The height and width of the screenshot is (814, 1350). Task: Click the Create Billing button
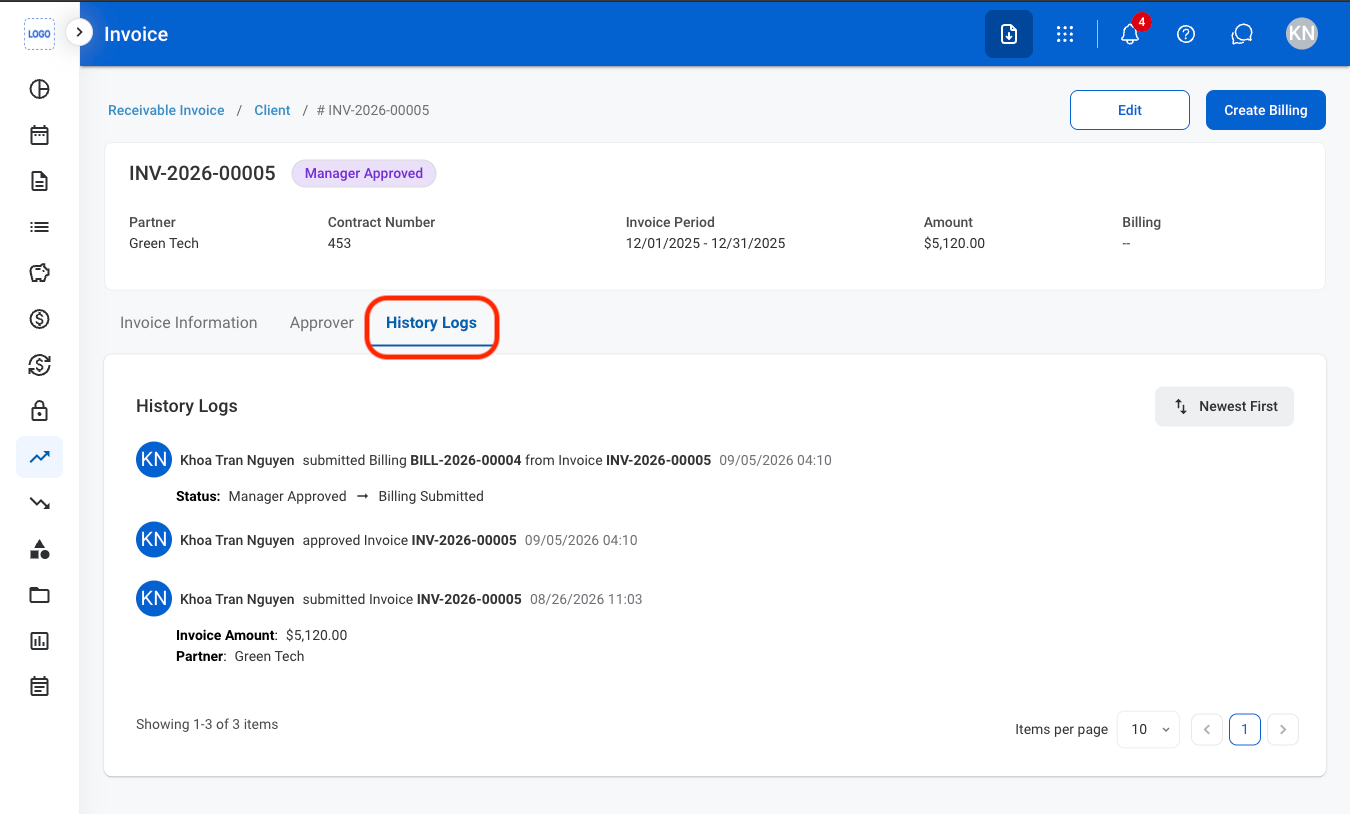click(x=1266, y=110)
